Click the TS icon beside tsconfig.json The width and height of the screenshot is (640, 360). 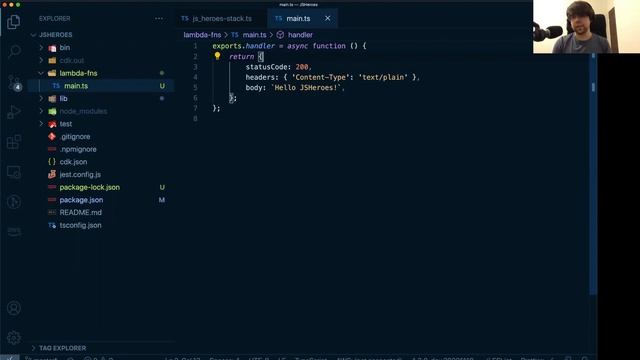click(52, 225)
